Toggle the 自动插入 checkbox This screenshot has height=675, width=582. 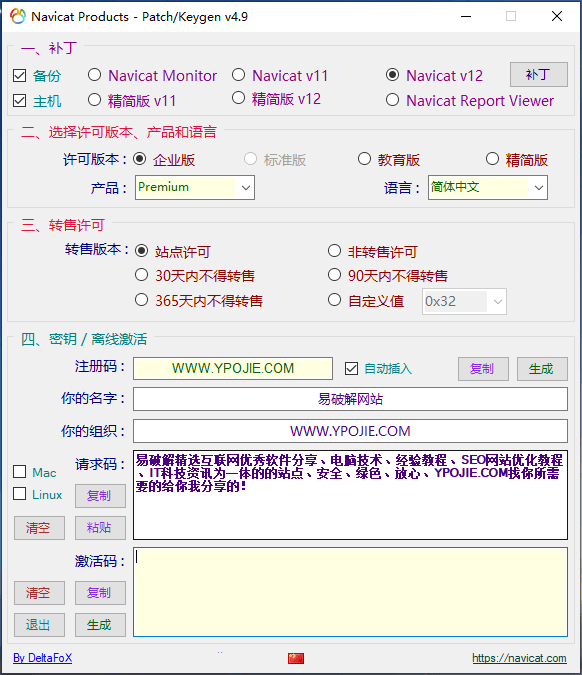[x=351, y=368]
